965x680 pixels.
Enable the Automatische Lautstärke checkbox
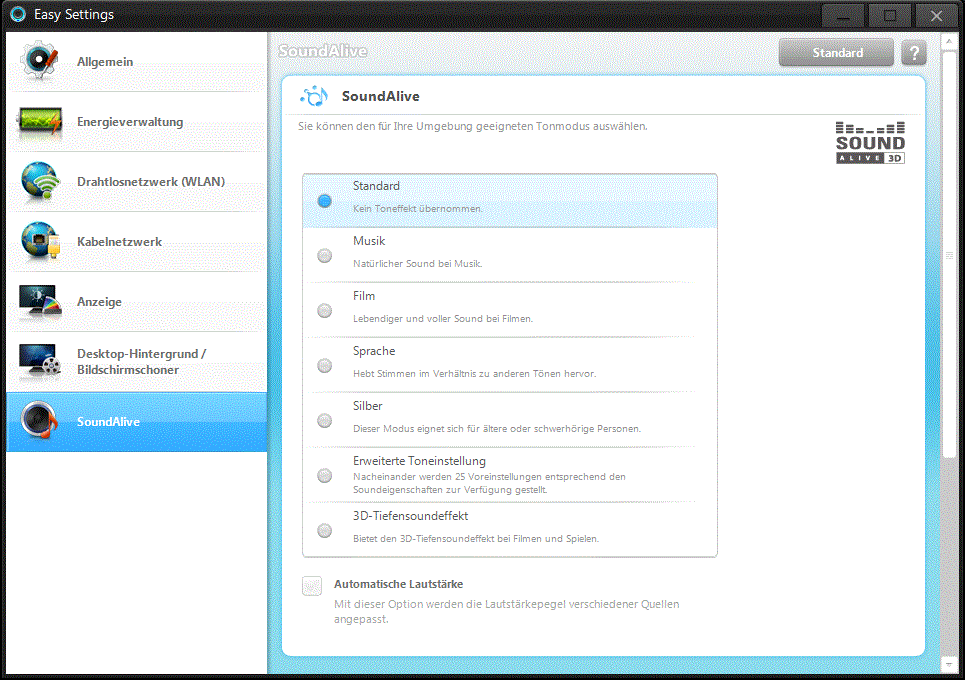click(x=312, y=586)
